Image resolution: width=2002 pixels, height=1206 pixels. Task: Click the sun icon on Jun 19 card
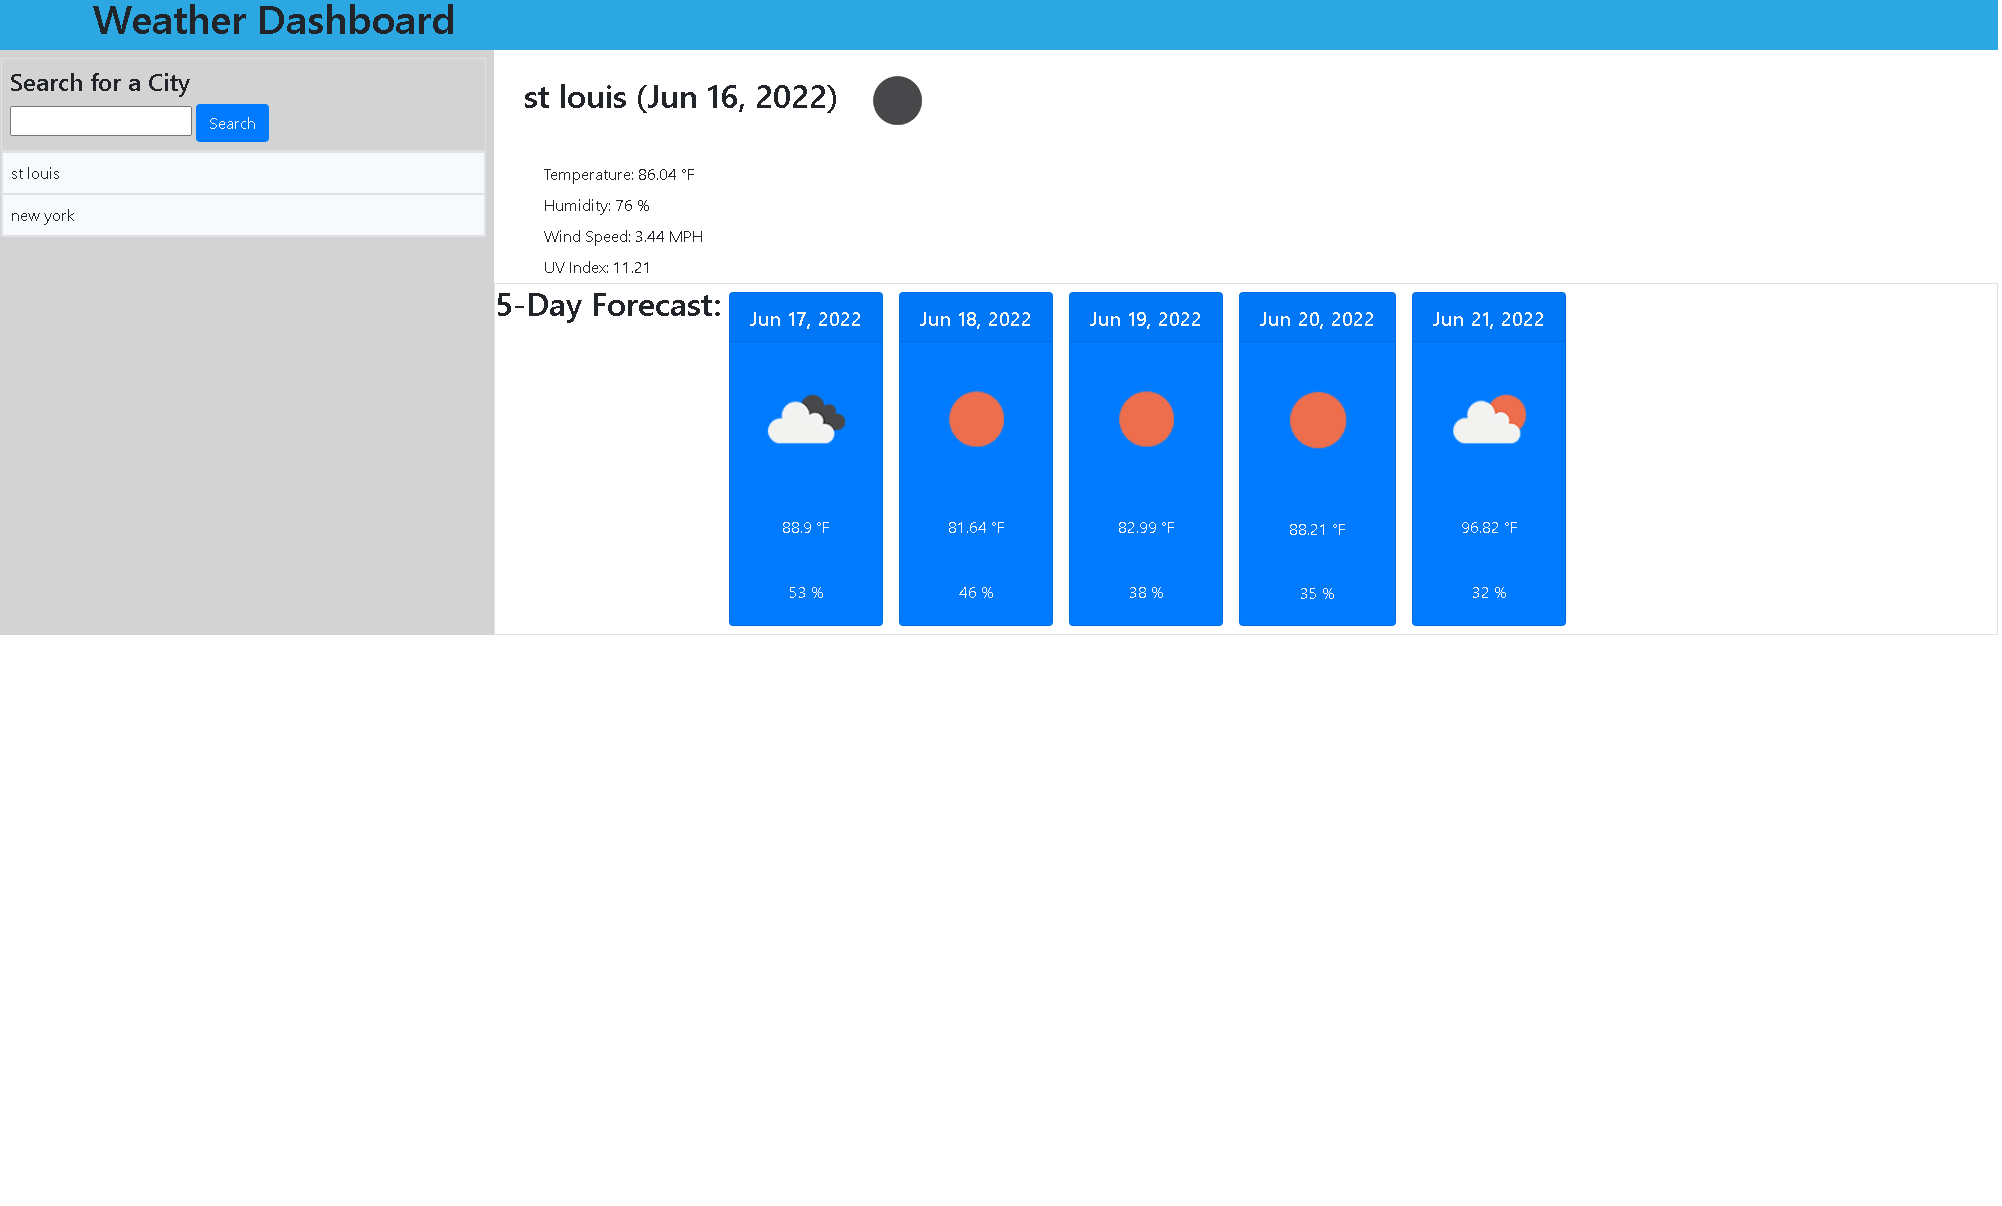[1146, 419]
